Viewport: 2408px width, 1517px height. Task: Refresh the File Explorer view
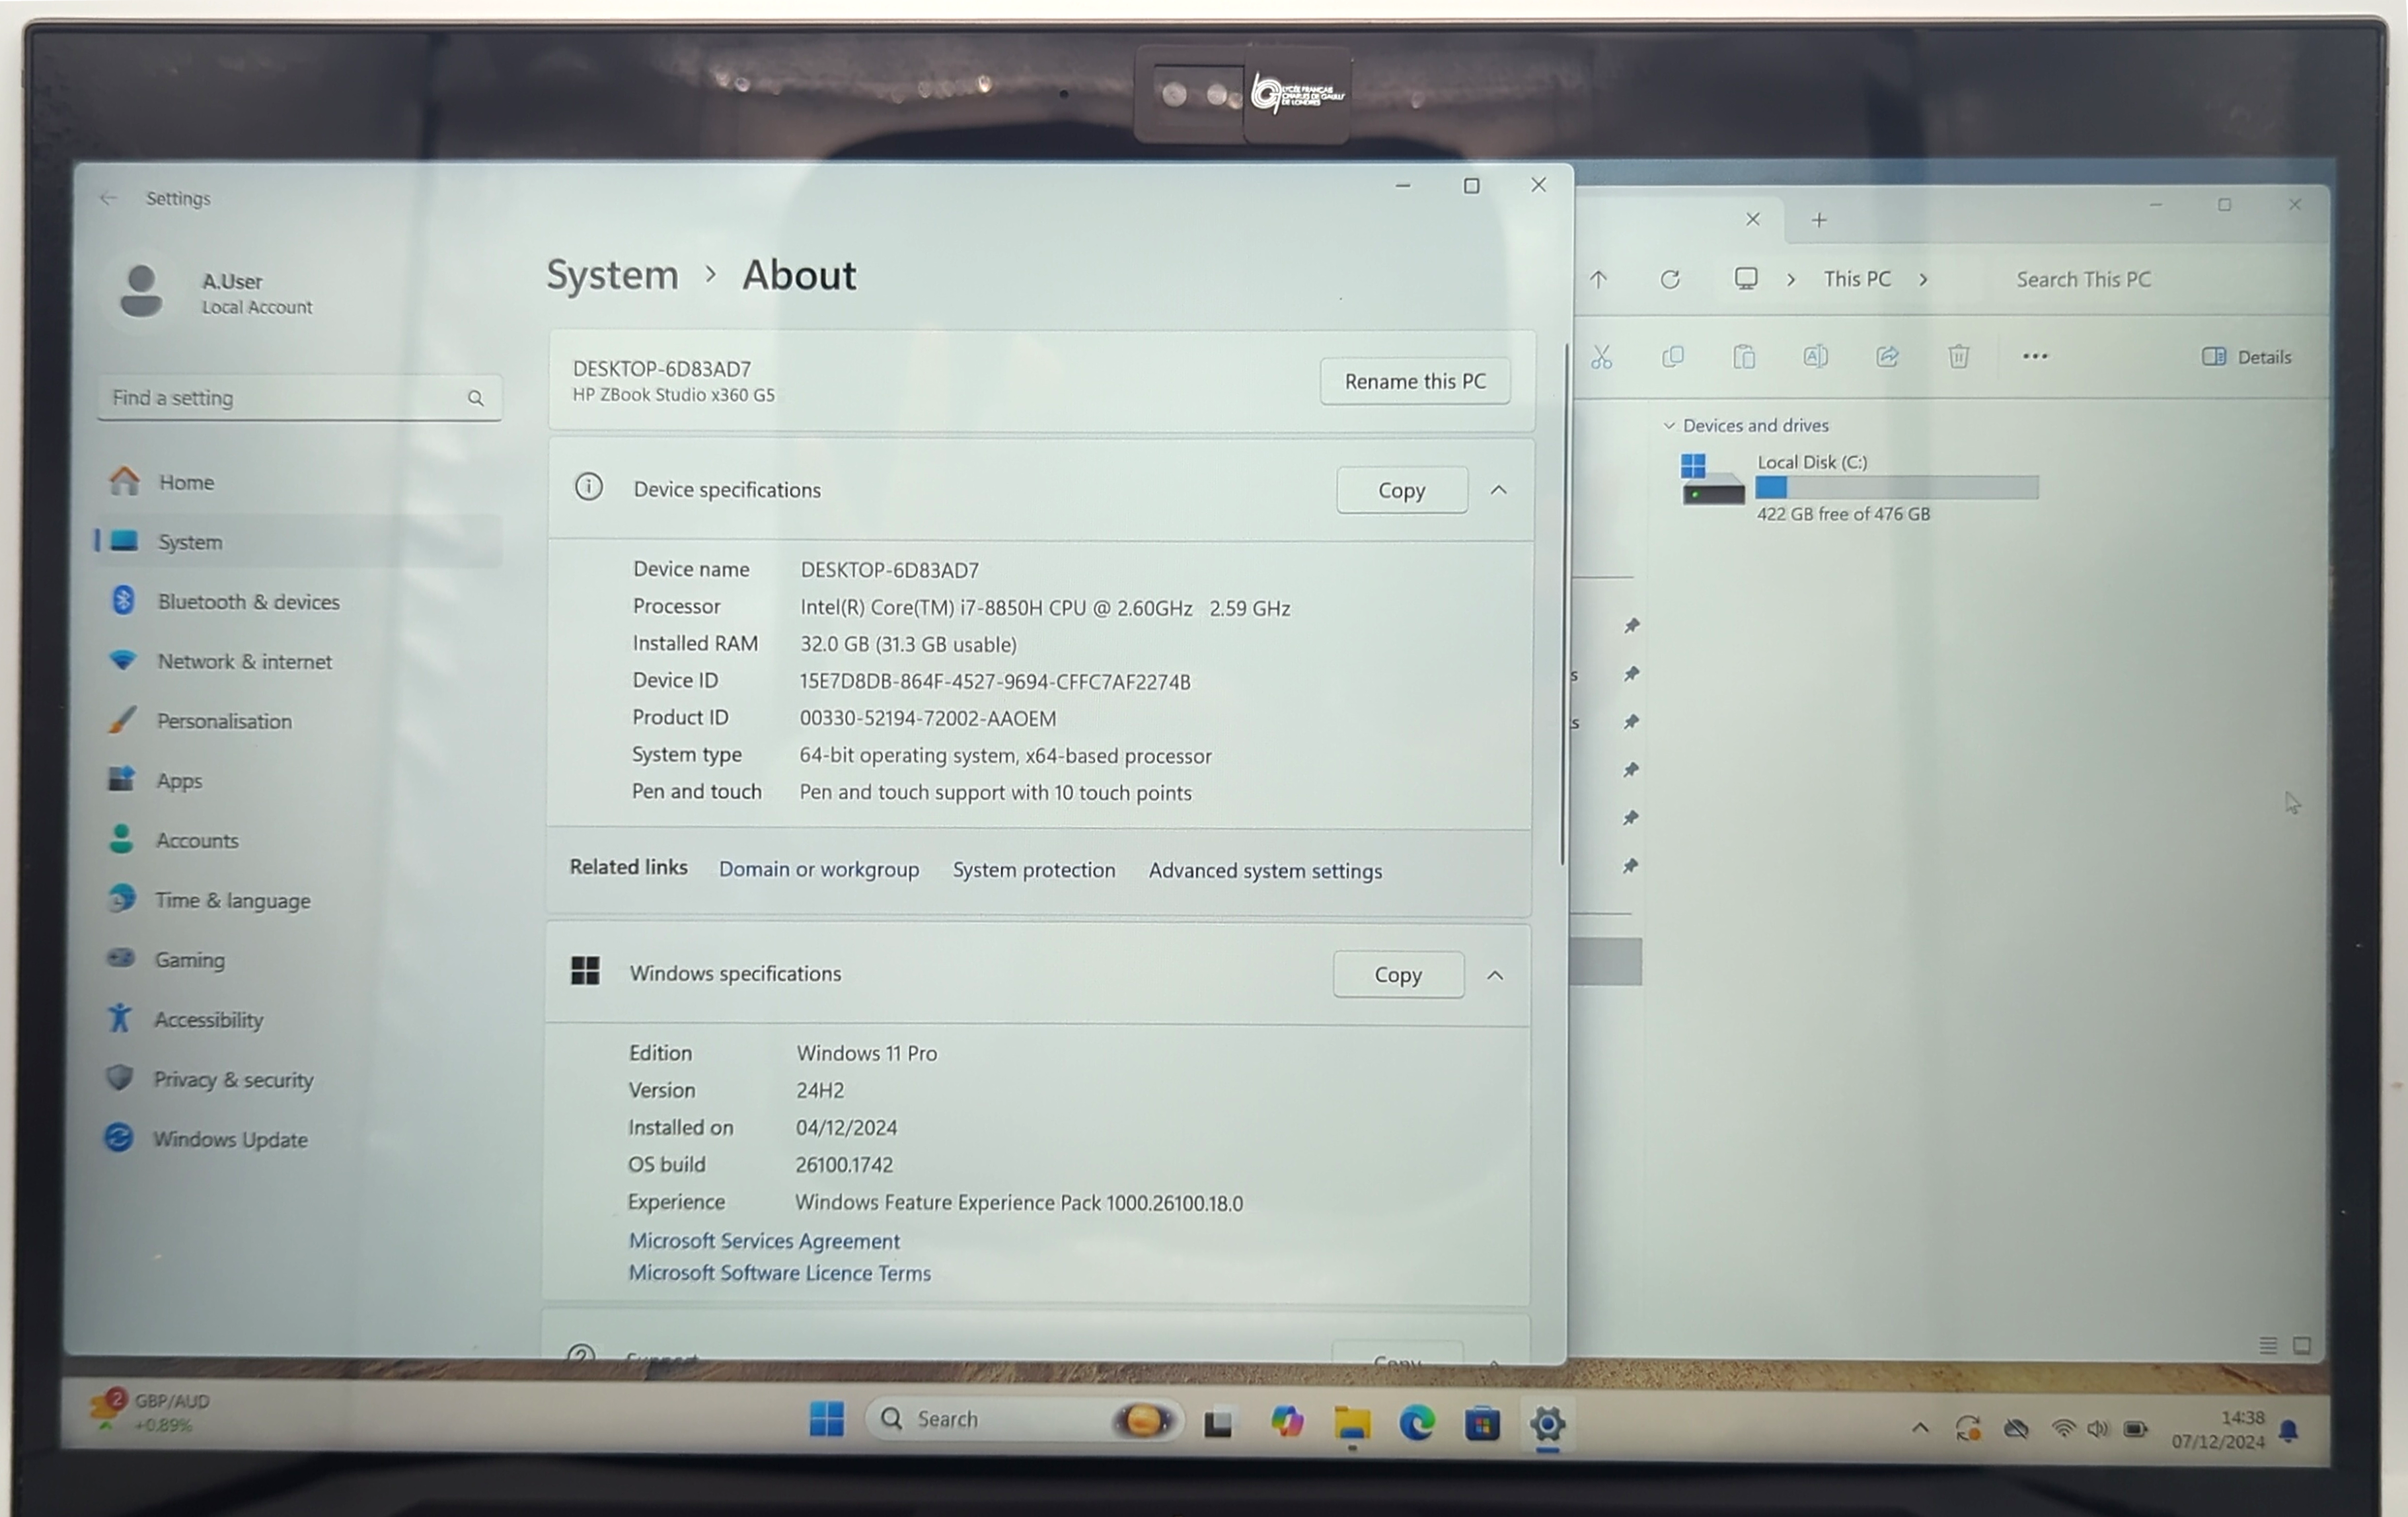(1670, 280)
